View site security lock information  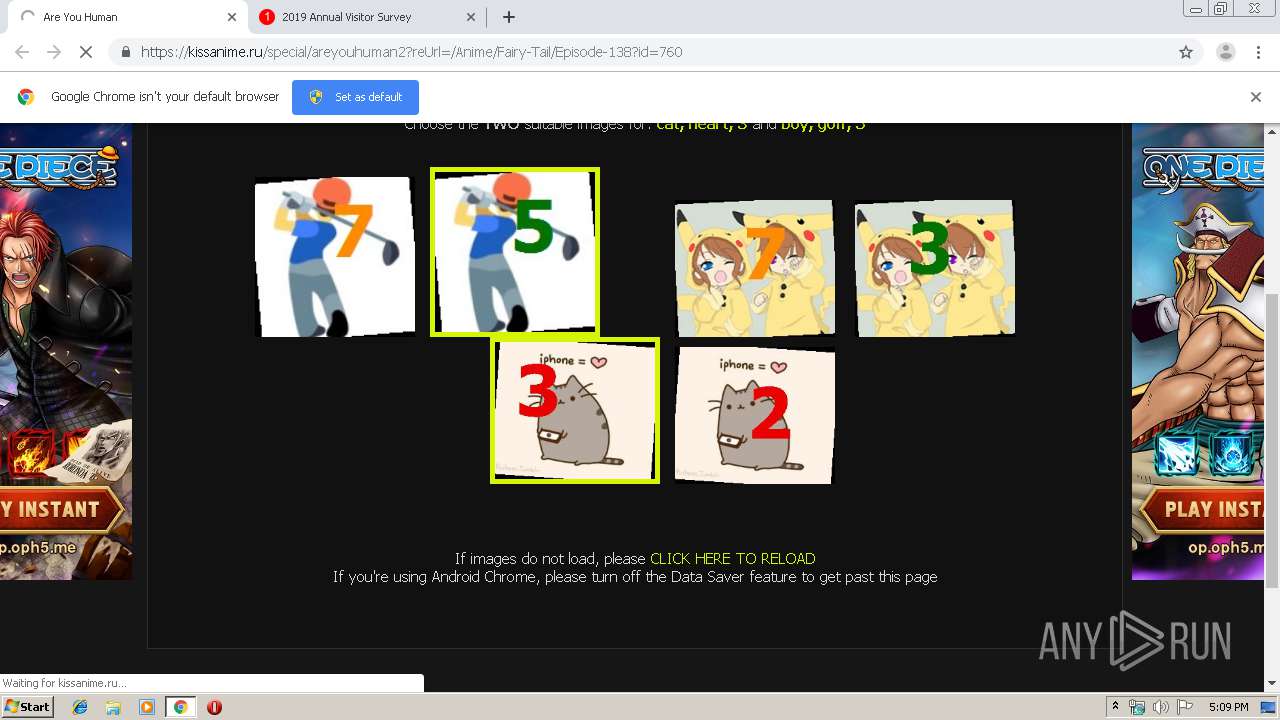pos(126,52)
